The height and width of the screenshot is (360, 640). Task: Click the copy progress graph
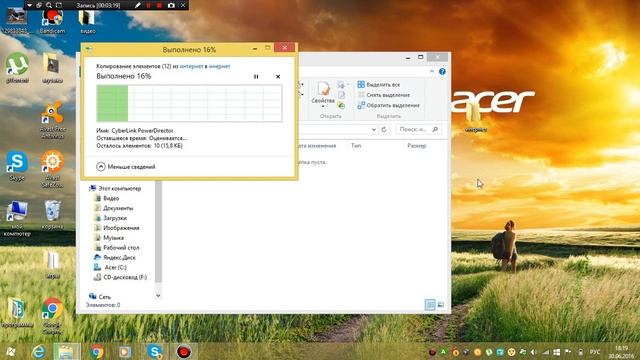coord(189,103)
